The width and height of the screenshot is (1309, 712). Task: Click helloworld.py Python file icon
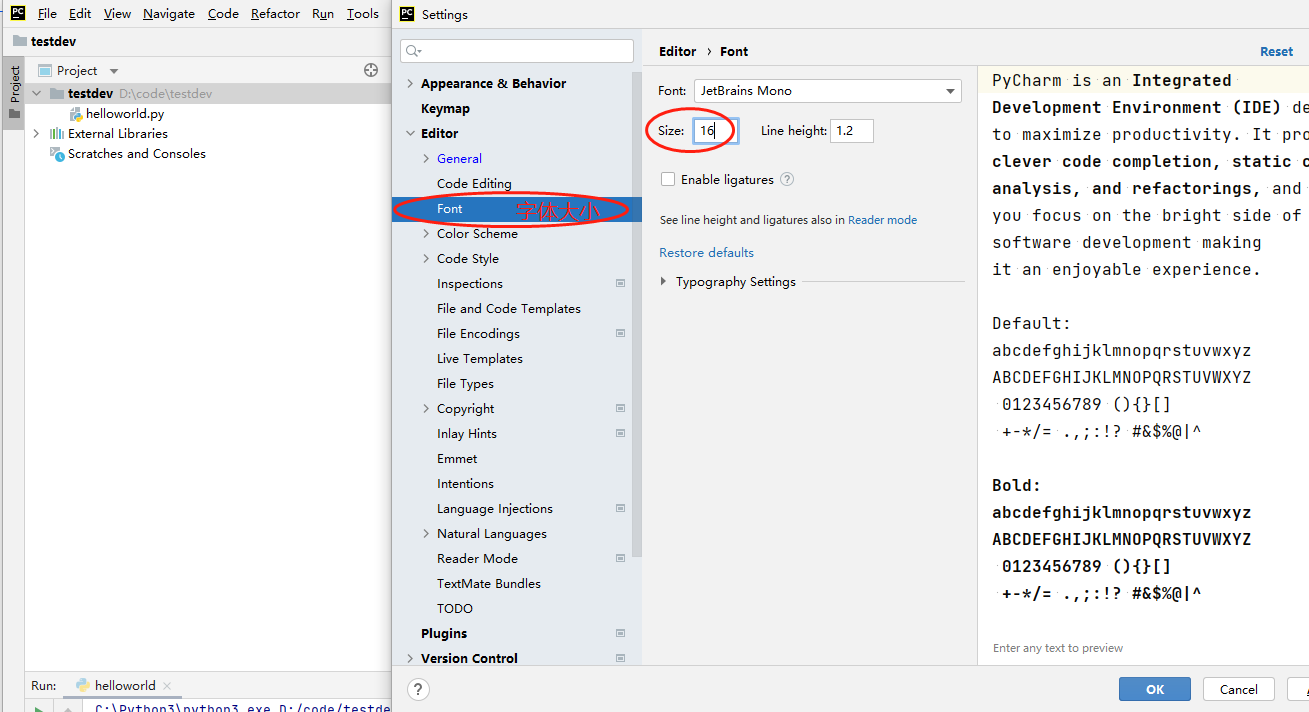[x=76, y=114]
